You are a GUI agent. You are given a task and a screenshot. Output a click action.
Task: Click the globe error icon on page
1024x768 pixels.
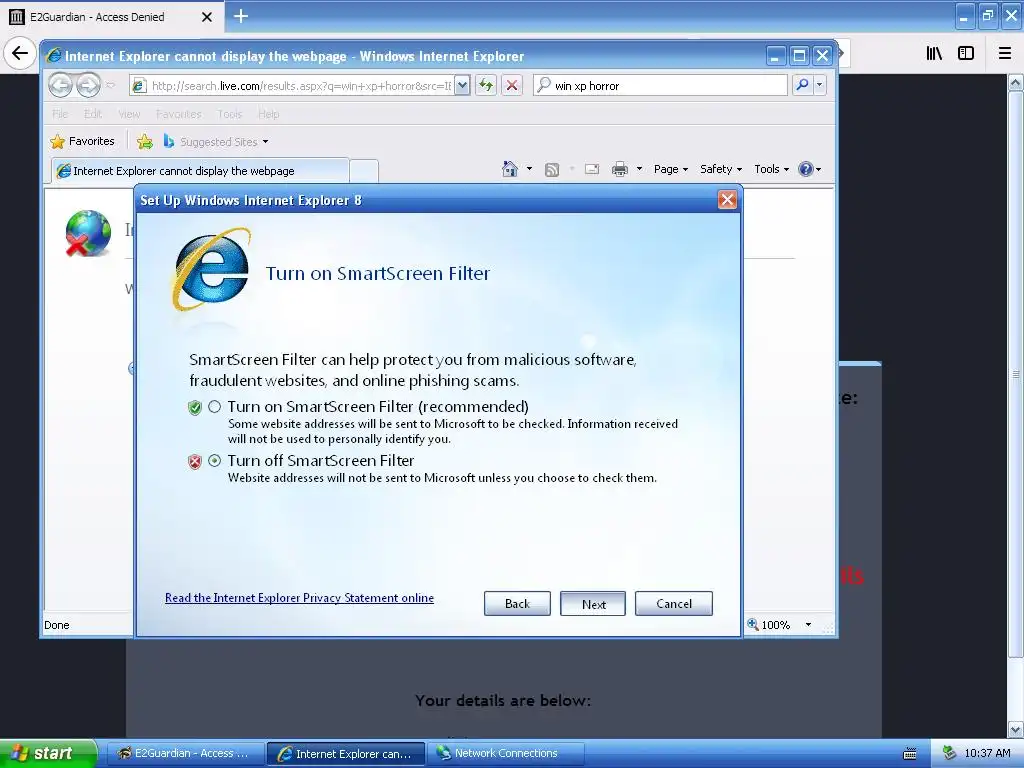pos(88,233)
